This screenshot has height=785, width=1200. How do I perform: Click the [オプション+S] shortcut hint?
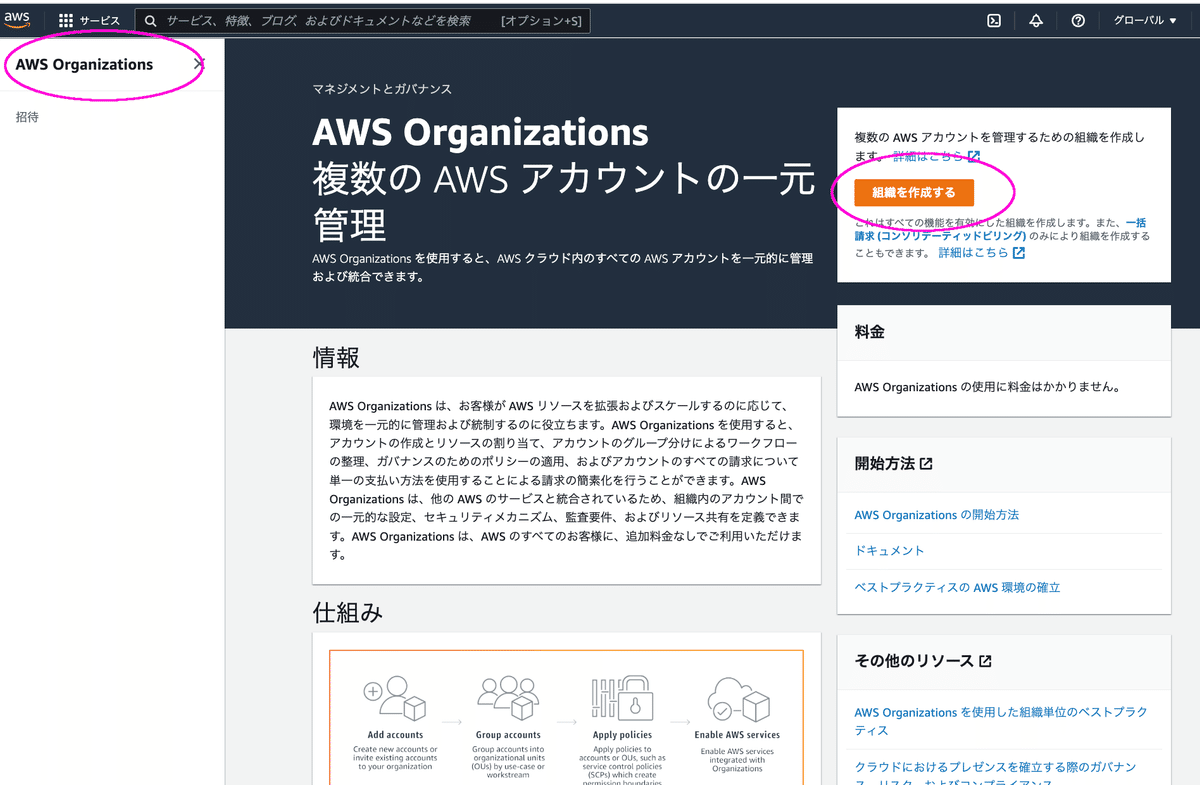click(542, 20)
